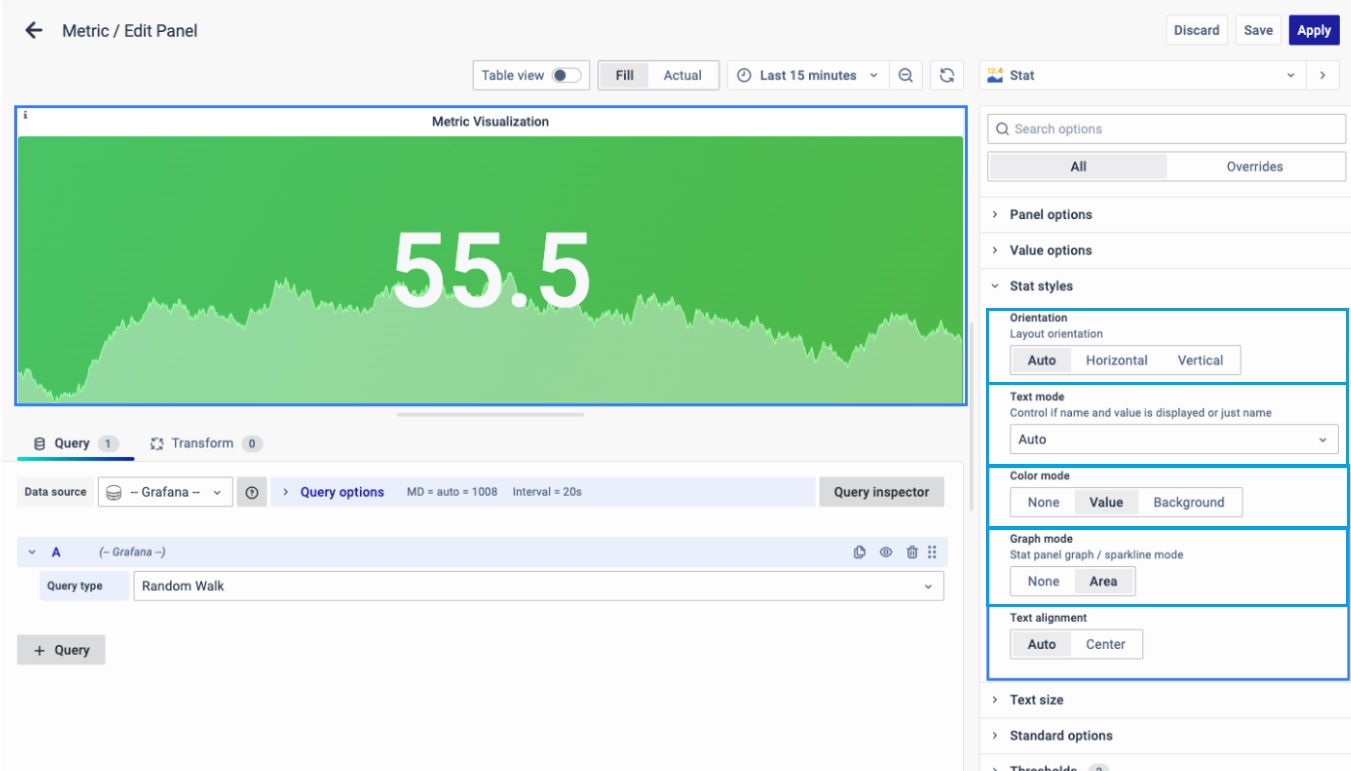Image resolution: width=1351 pixels, height=771 pixels.
Task: Click the drag handle for query A
Action: pos(932,552)
